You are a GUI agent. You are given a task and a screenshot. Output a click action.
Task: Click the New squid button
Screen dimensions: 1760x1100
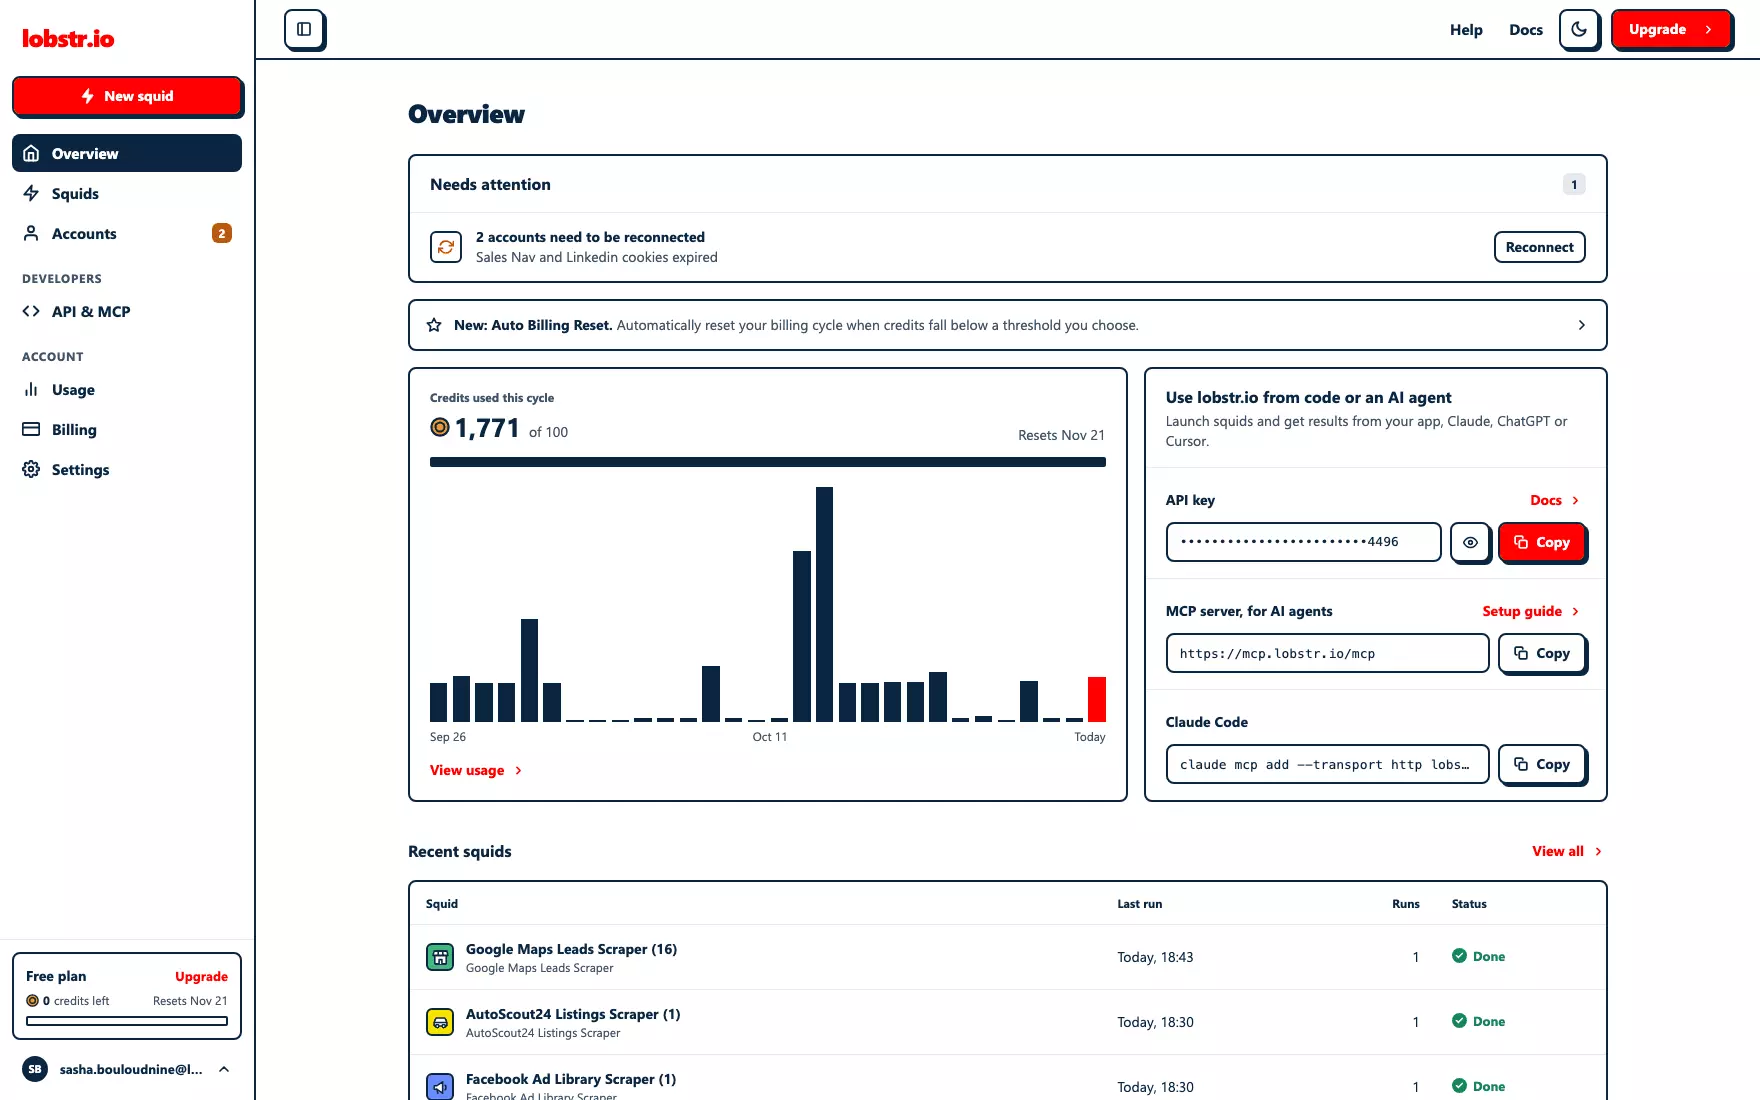[127, 96]
